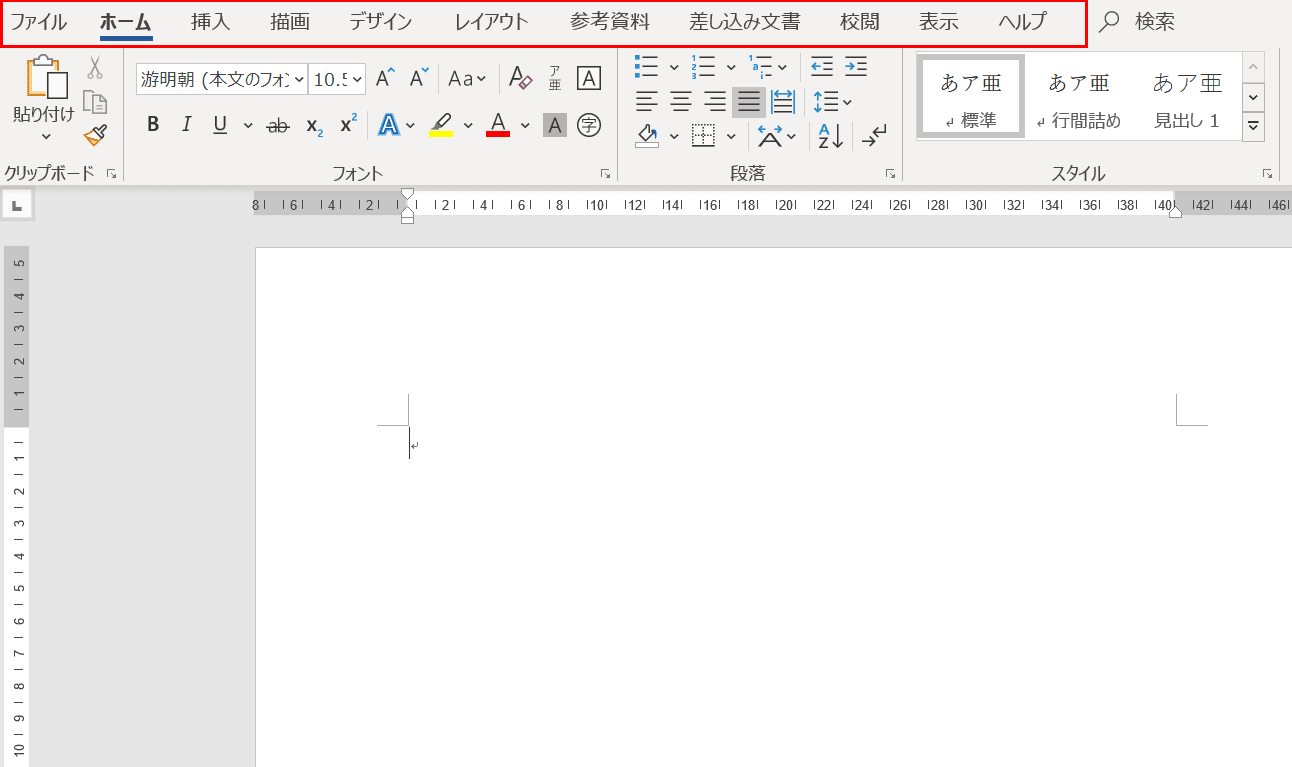The height and width of the screenshot is (767, 1292).
Task: Toggle superscript formatting
Action: tap(348, 125)
